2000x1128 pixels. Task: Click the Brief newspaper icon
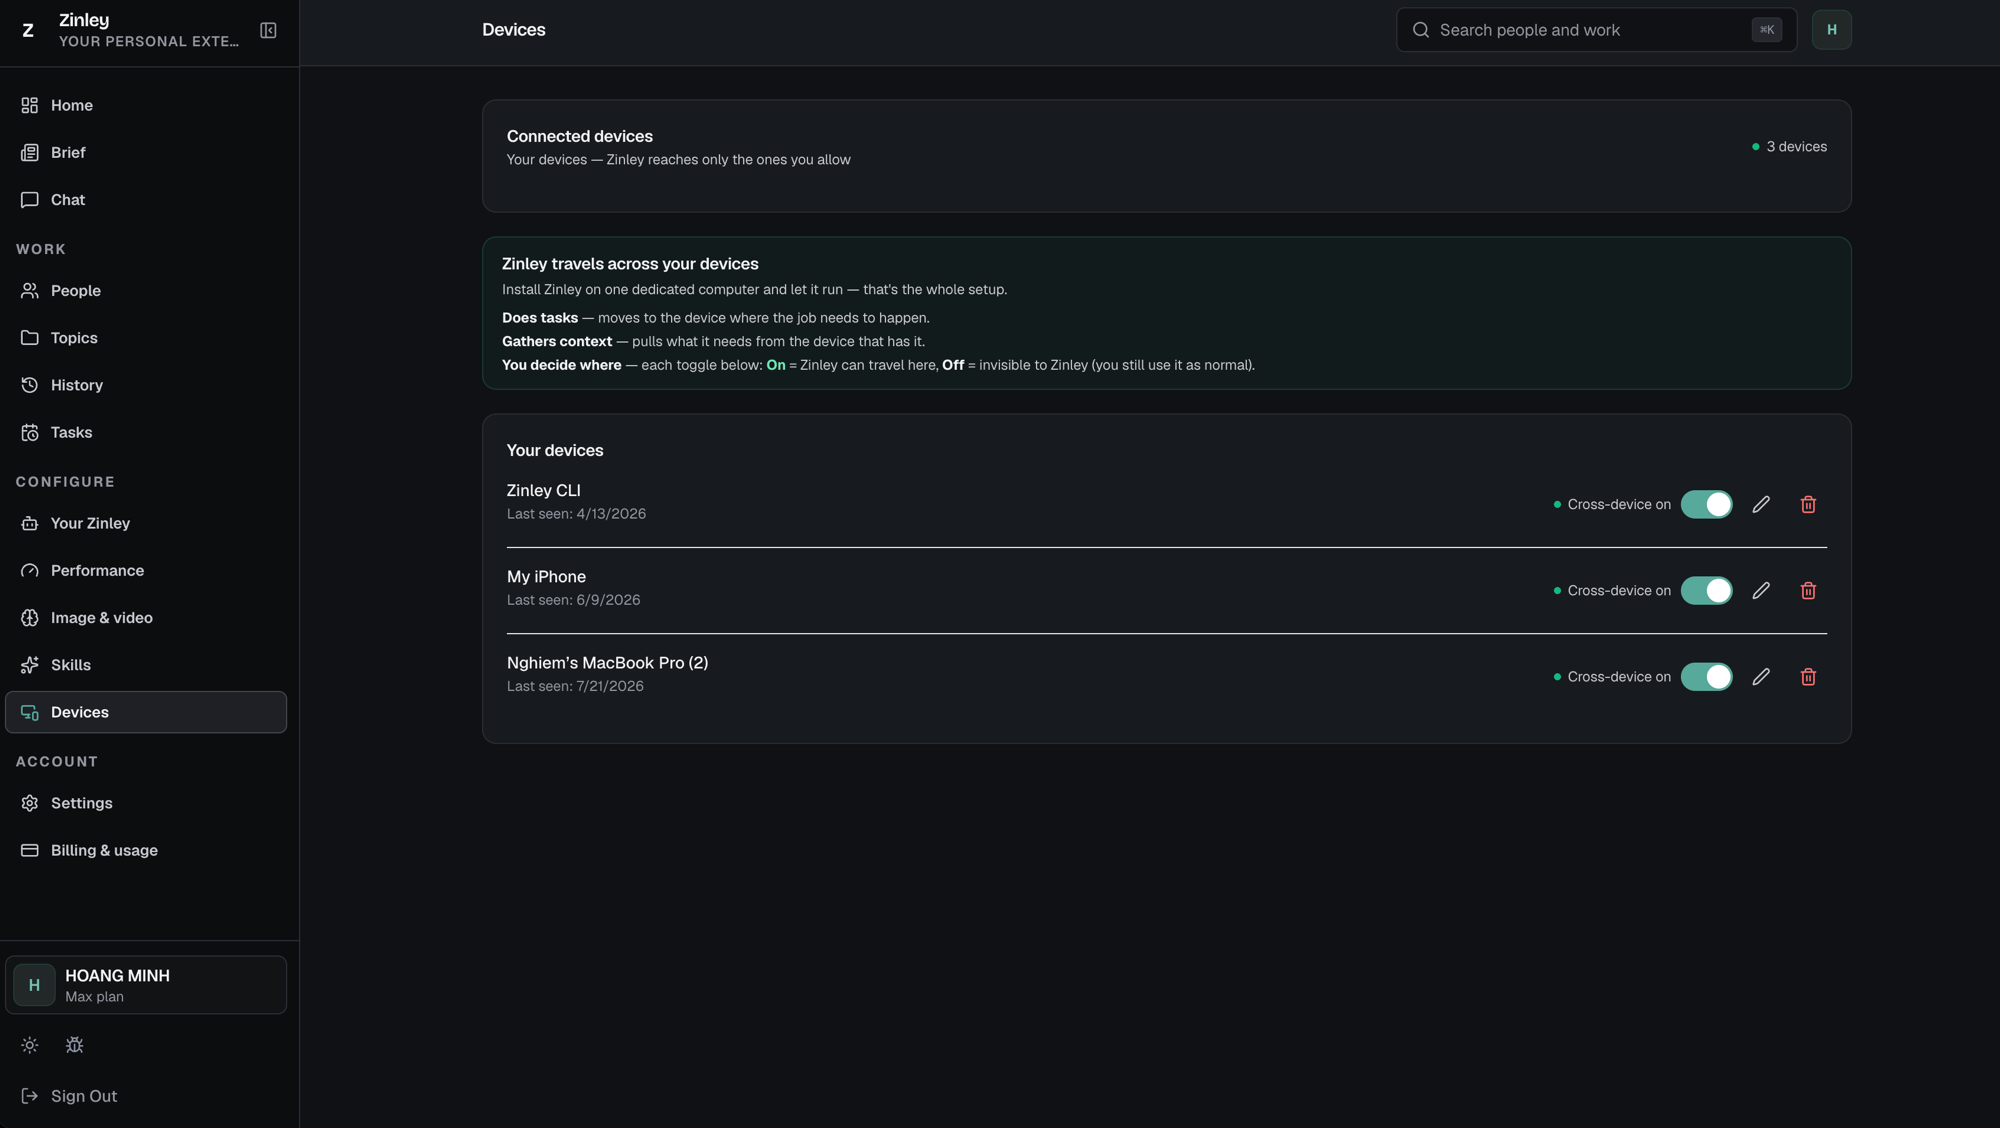[x=30, y=152]
